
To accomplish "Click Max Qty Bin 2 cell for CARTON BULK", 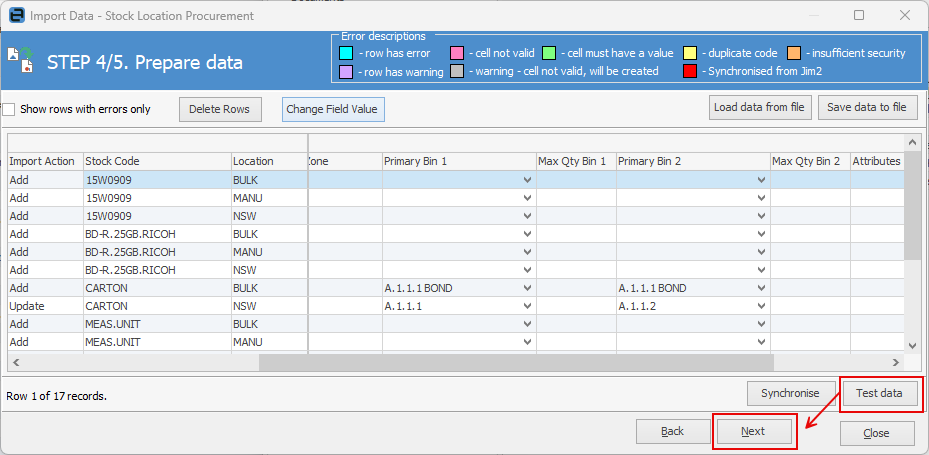I will click(811, 289).
